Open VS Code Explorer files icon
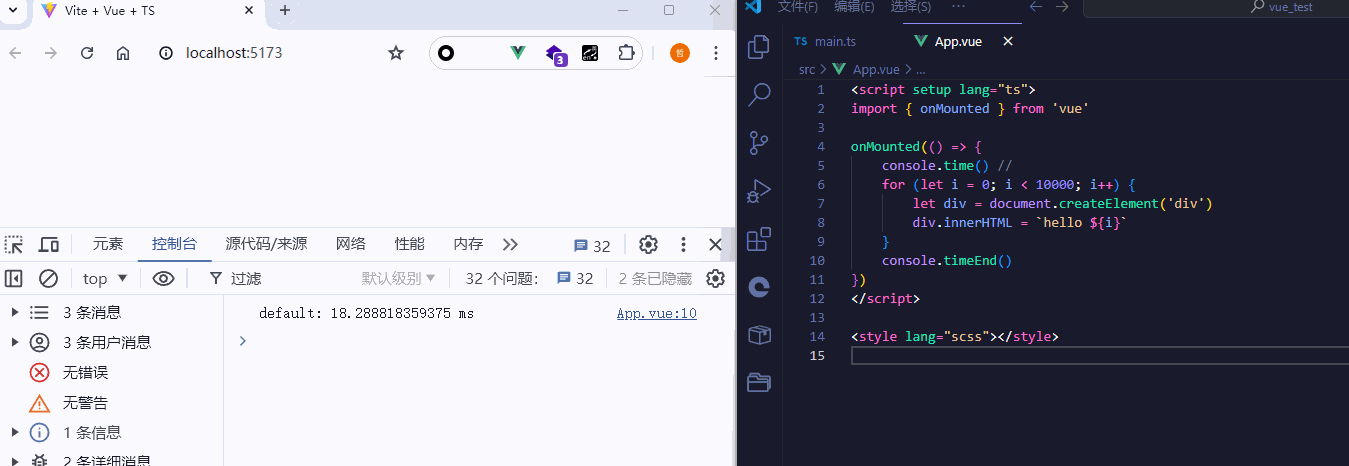The image size is (1349, 466). click(759, 46)
